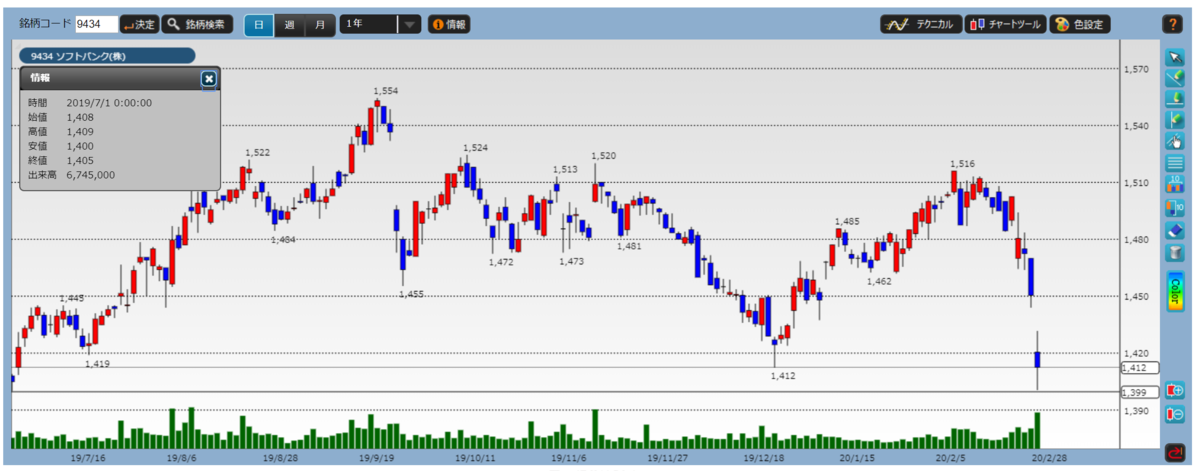Switch to 週 weekly chart

click(x=289, y=24)
